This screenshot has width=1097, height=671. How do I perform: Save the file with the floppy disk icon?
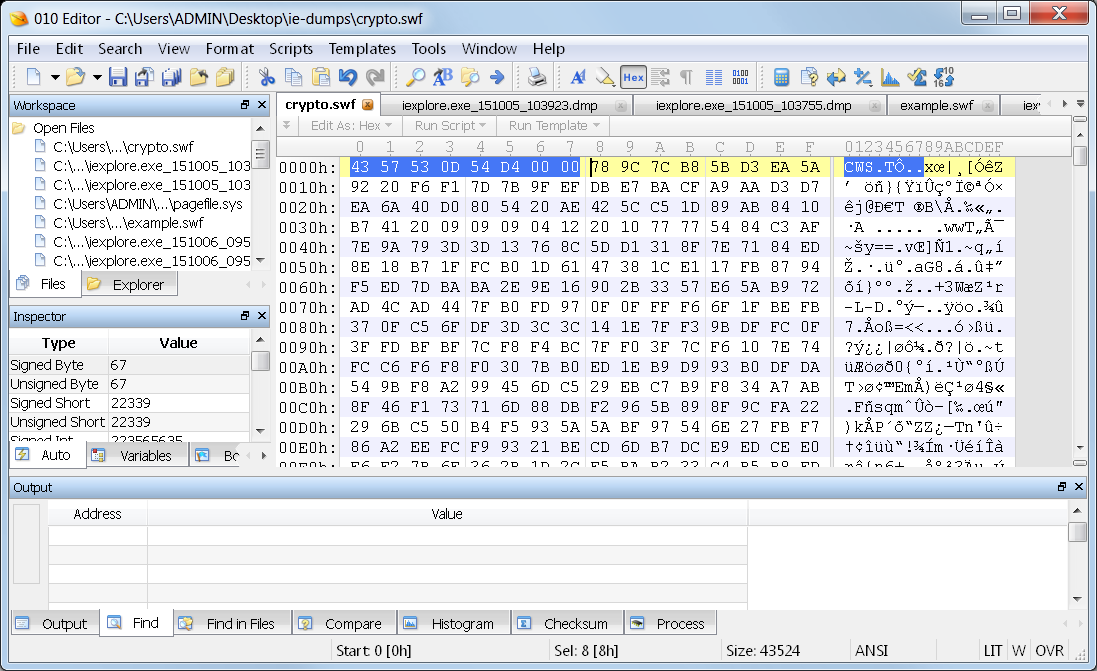click(118, 77)
